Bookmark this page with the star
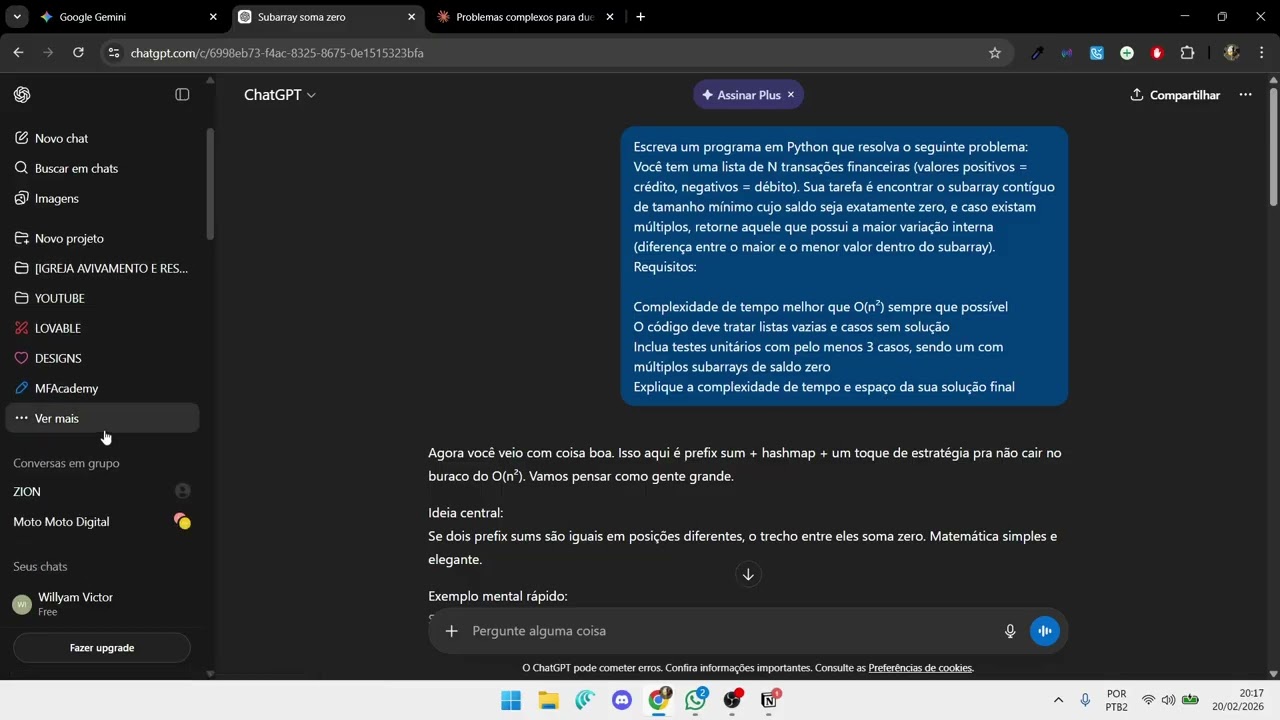Viewport: 1280px width, 720px height. (x=995, y=53)
